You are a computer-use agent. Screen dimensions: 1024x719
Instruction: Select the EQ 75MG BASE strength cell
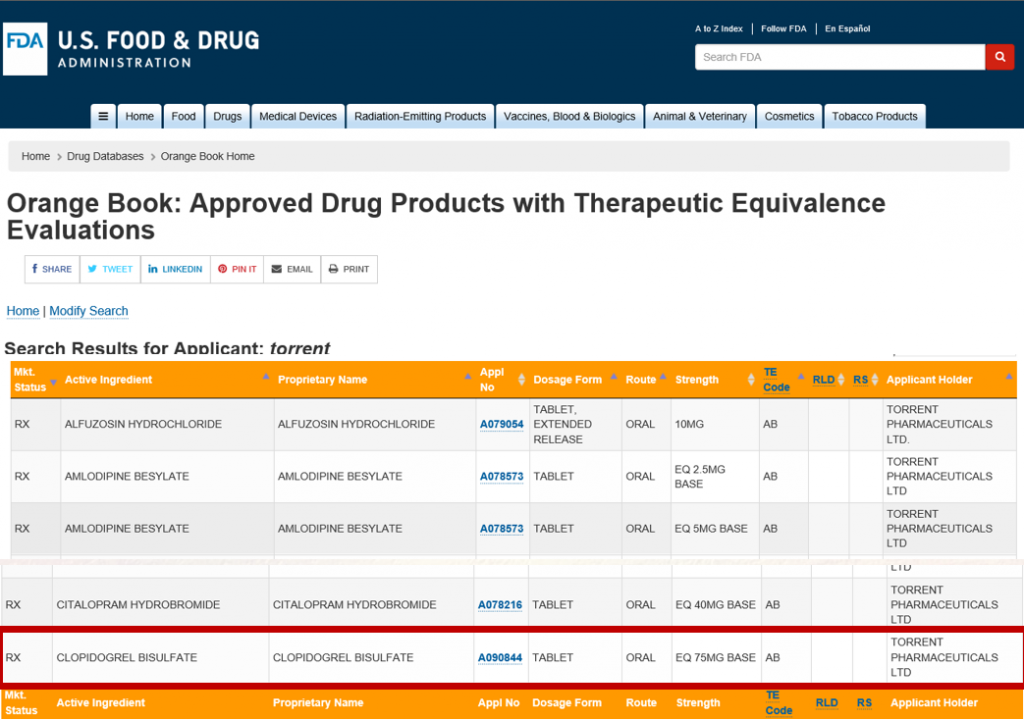click(715, 657)
